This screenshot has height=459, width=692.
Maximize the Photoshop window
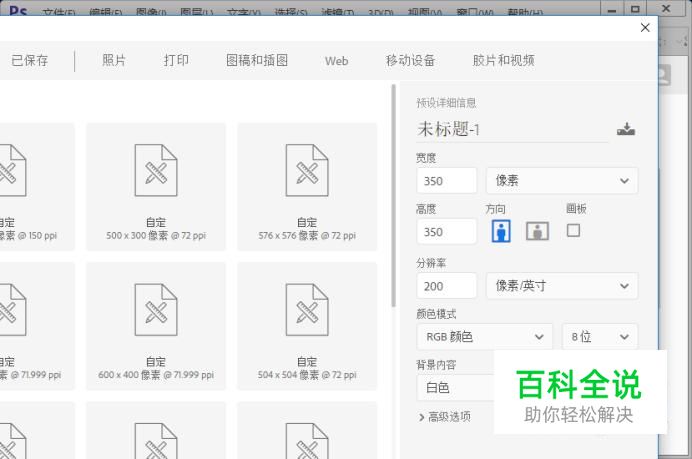click(x=635, y=8)
